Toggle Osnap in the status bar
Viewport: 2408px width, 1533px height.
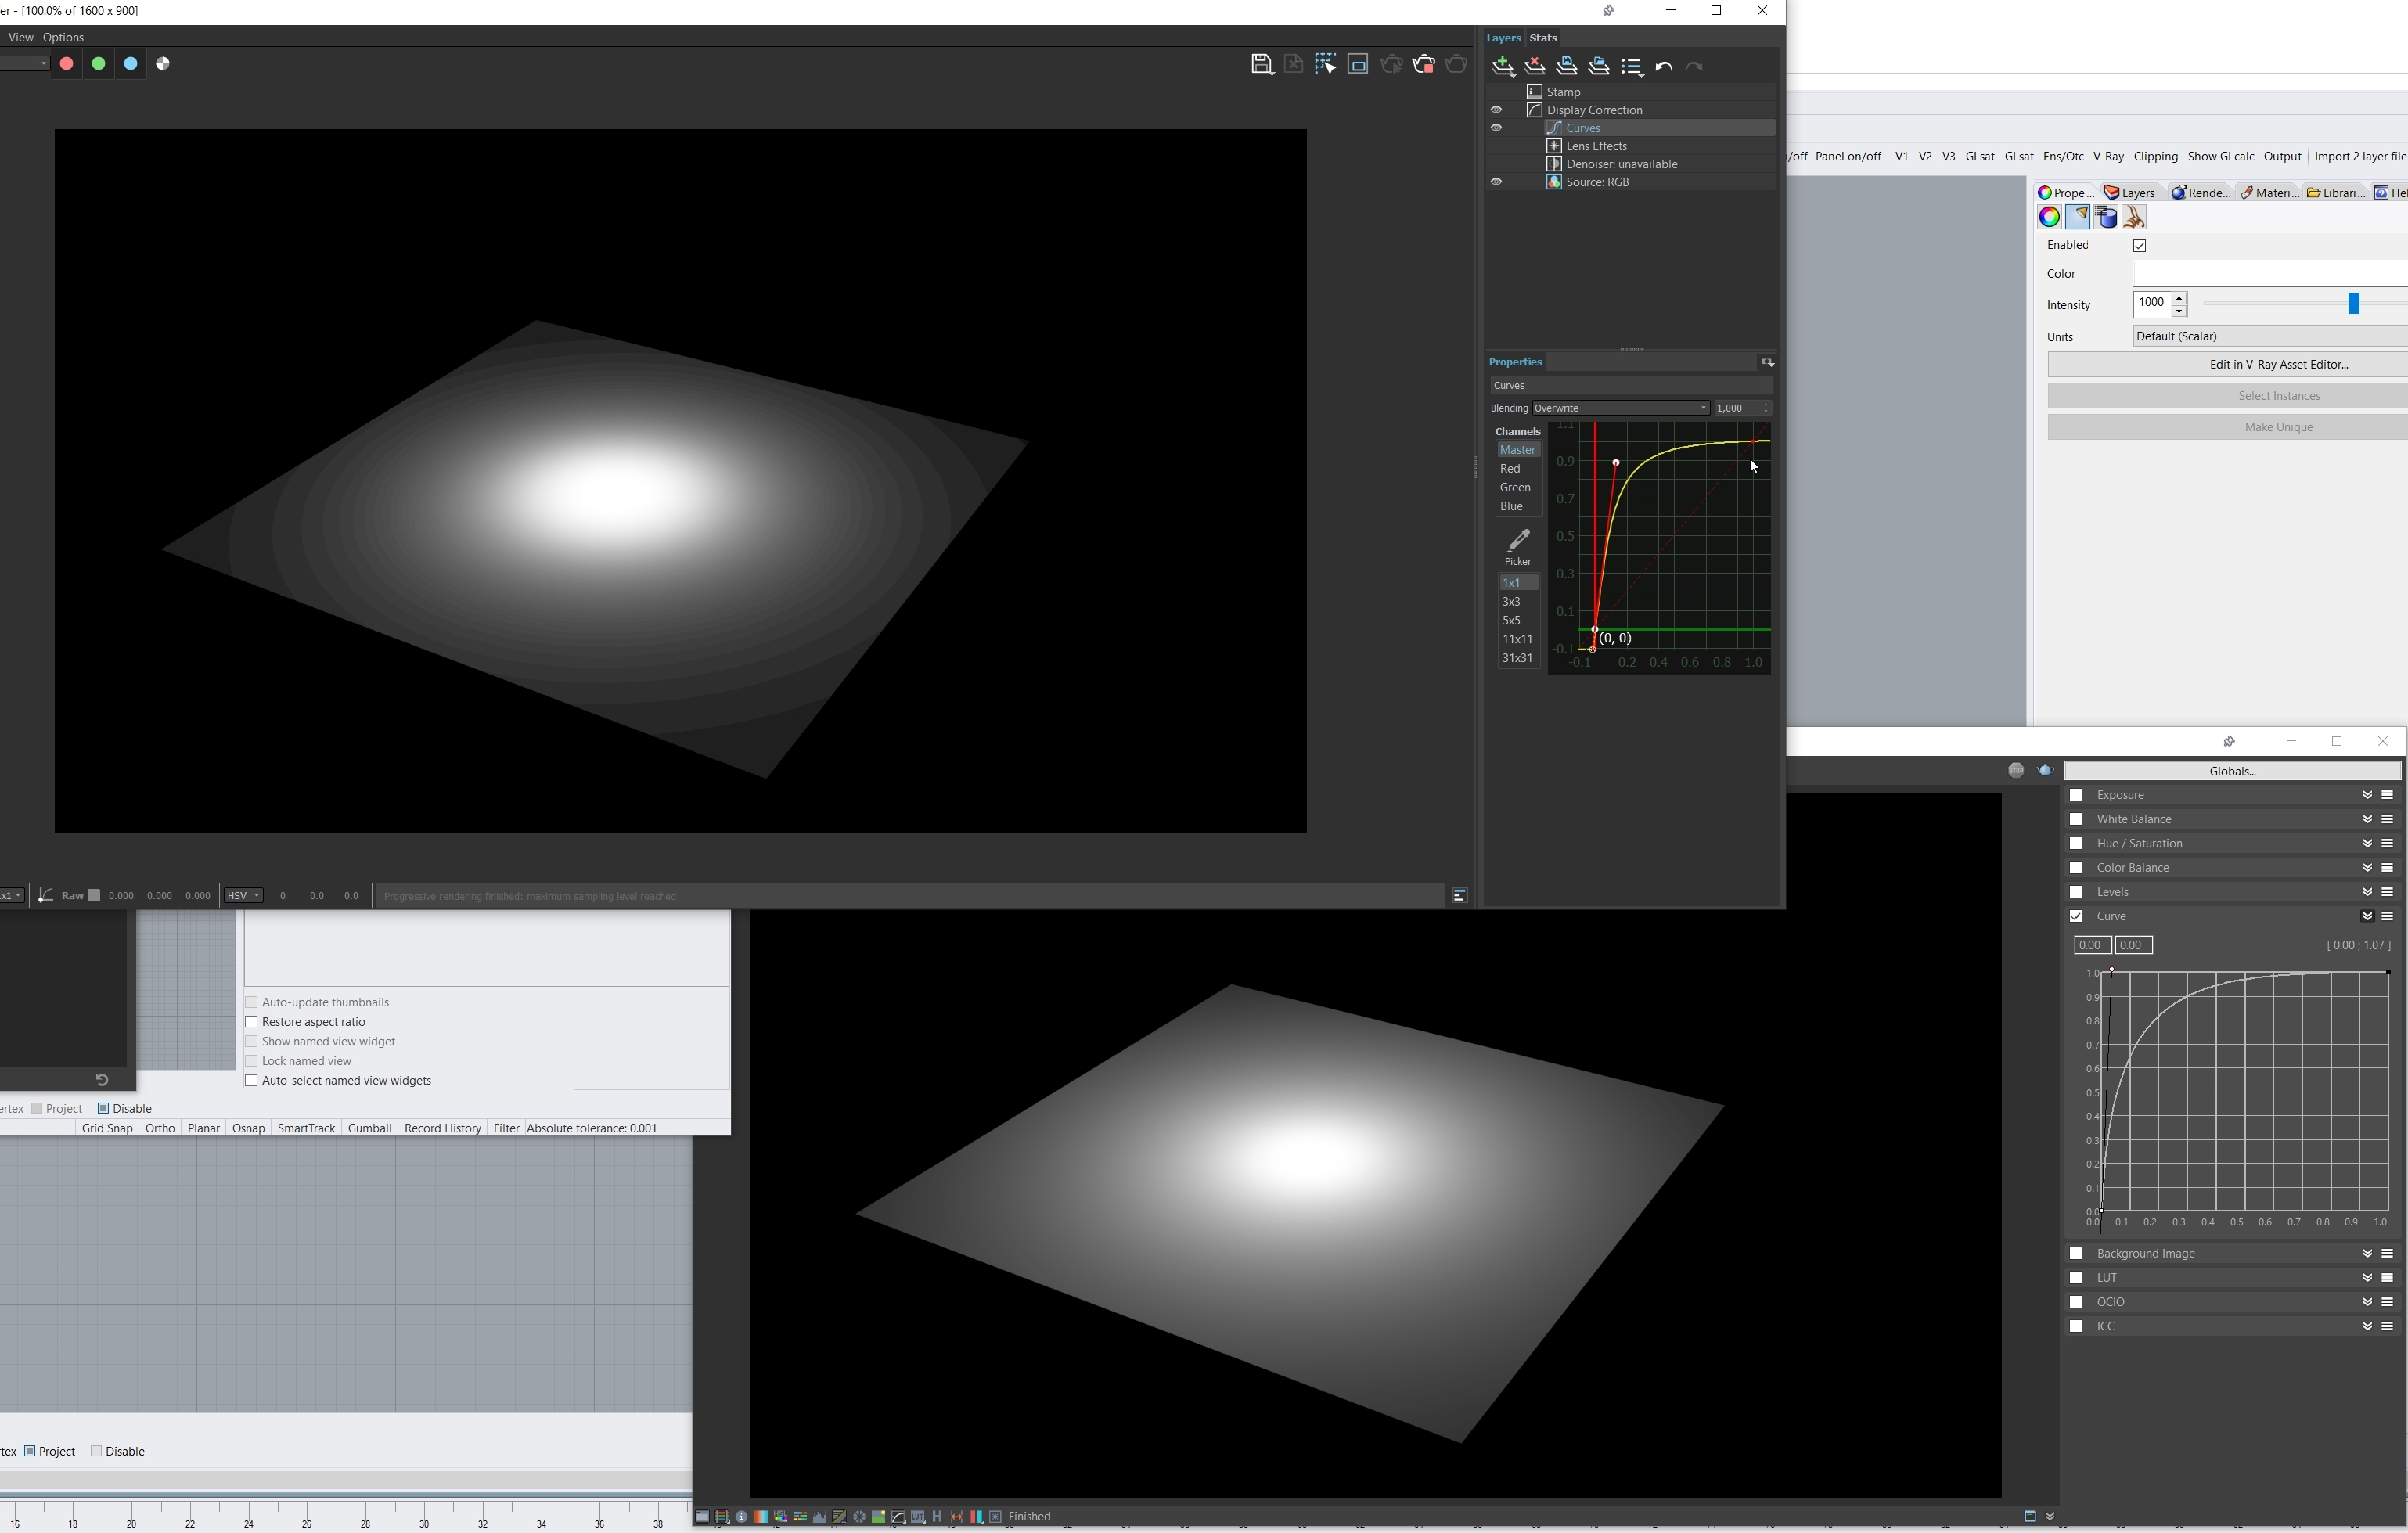(x=248, y=1128)
